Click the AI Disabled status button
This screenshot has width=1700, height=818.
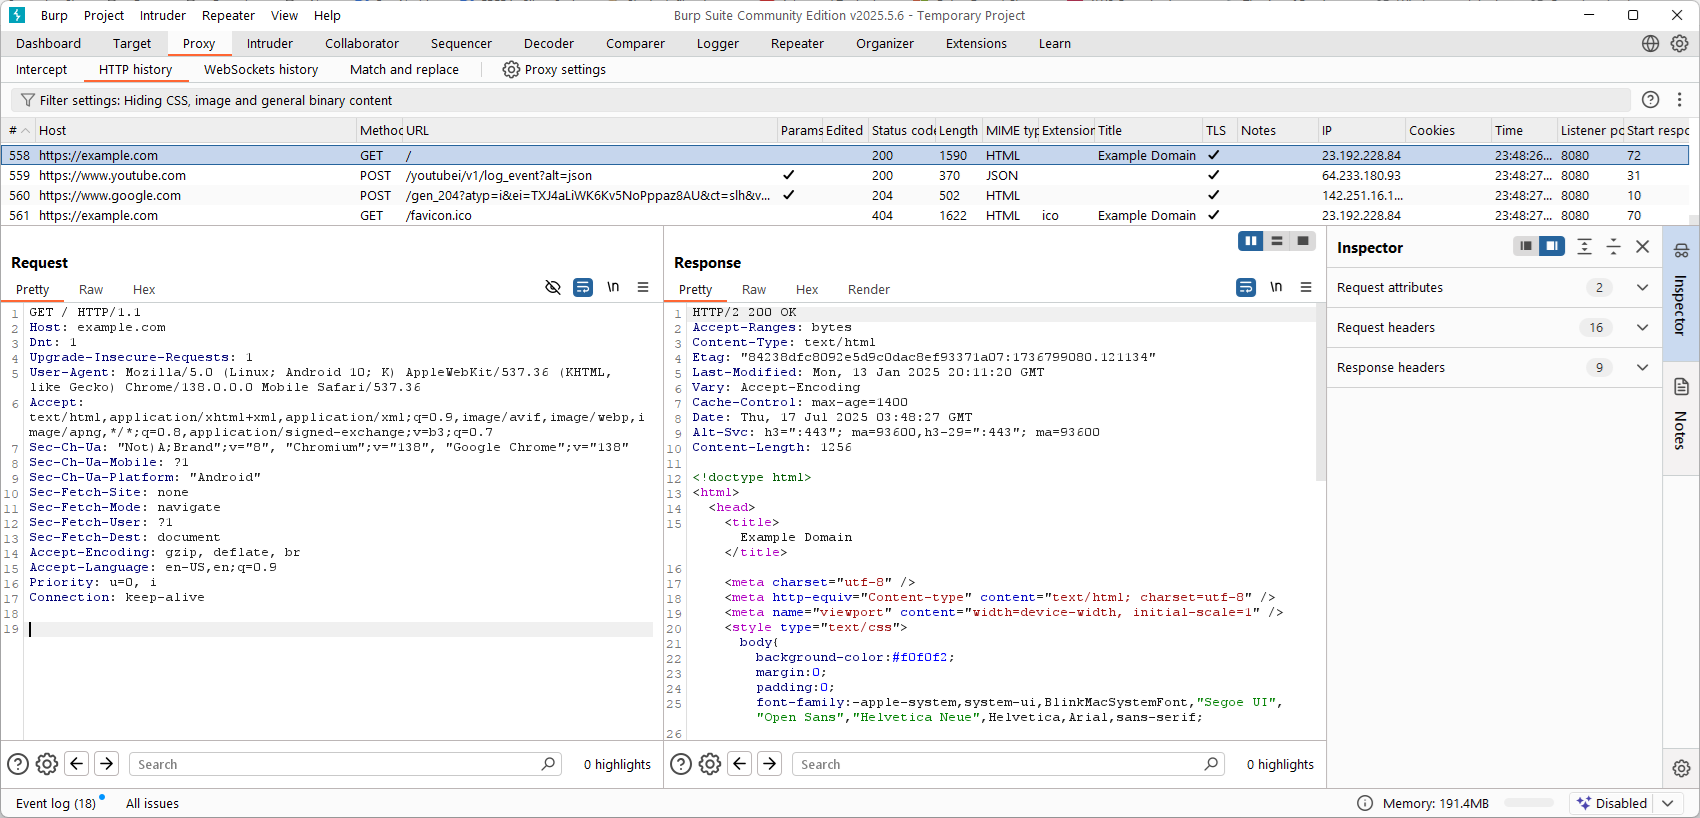pos(1612,803)
